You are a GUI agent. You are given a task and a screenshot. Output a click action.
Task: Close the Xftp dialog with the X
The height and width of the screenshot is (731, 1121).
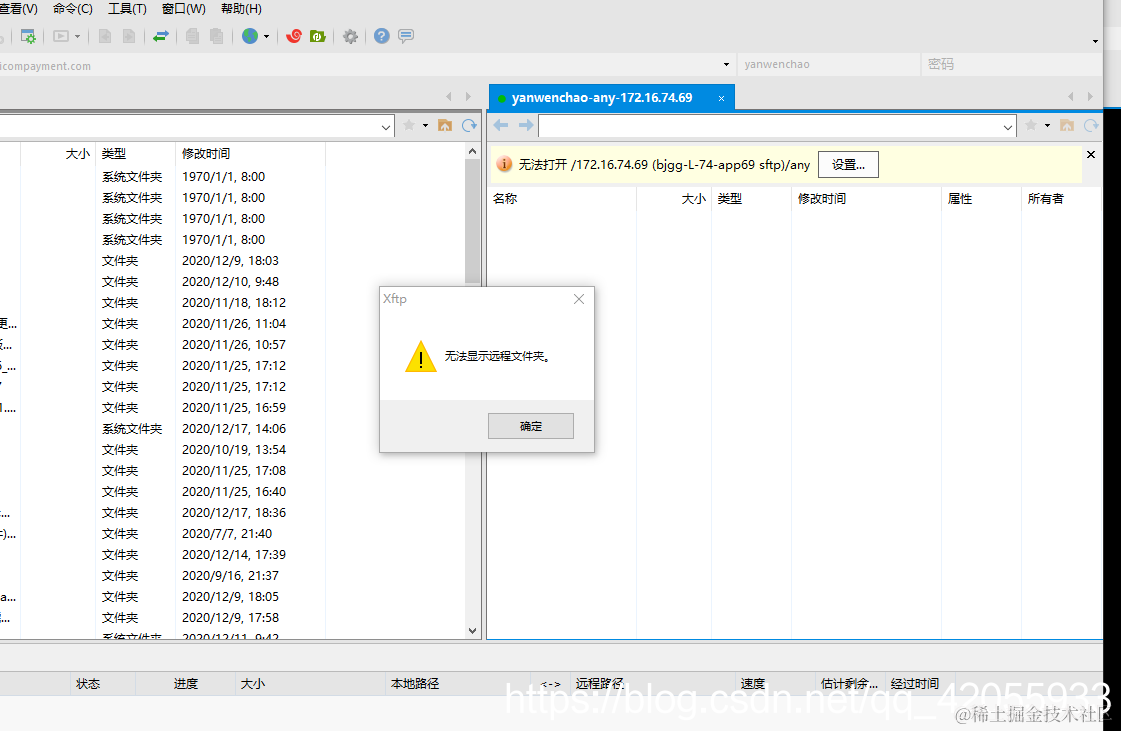579,299
